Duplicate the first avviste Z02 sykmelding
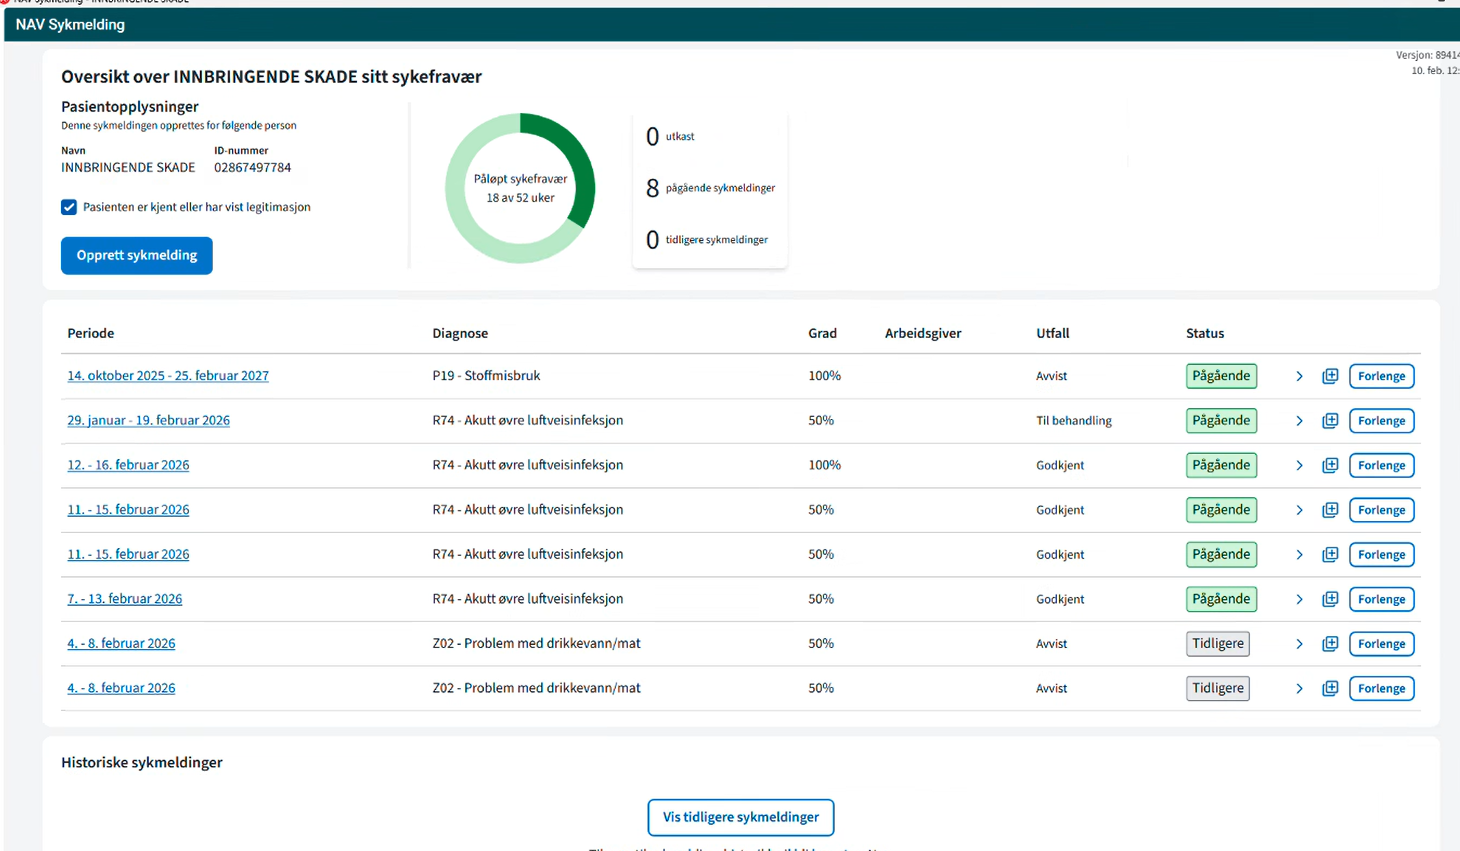The image size is (1460, 851). [x=1330, y=643]
